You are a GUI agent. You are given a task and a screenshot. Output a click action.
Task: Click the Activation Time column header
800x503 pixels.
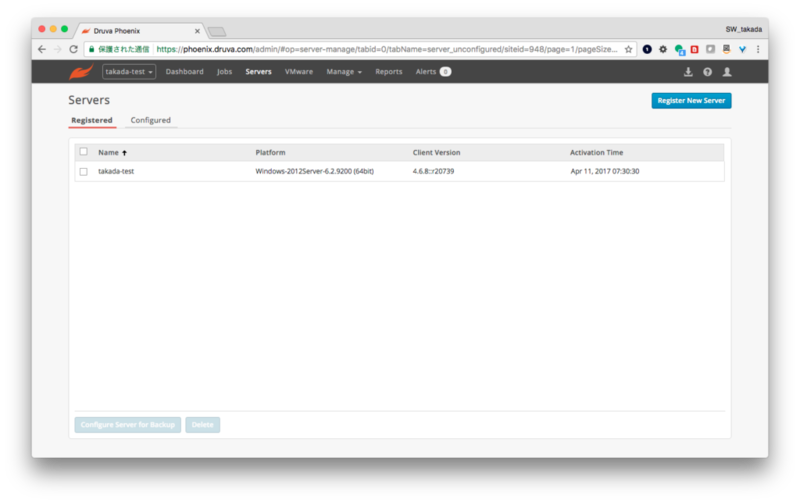pyautogui.click(x=596, y=153)
